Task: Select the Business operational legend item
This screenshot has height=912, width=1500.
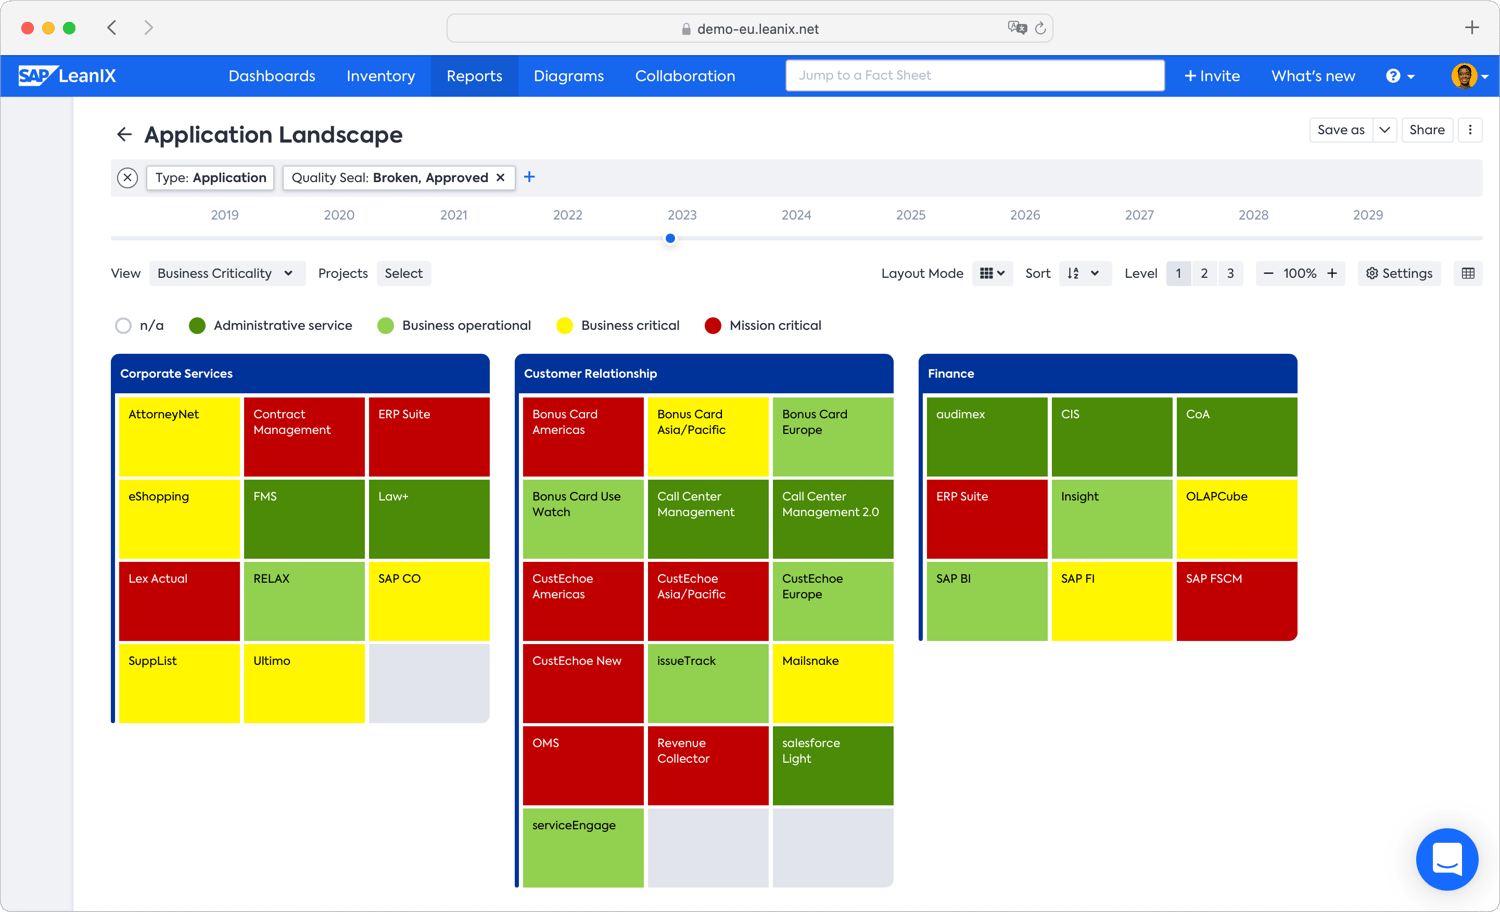Action: click(x=454, y=325)
